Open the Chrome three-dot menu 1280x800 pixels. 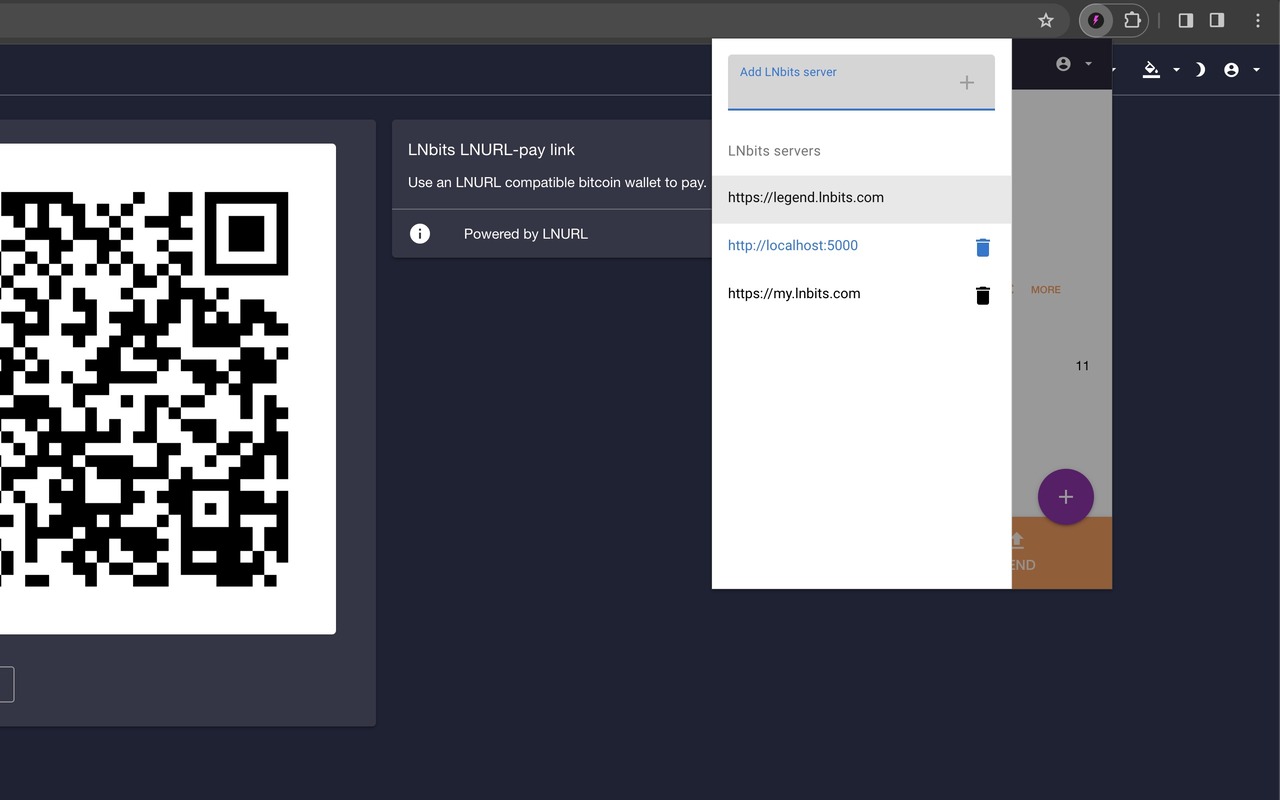click(x=1258, y=20)
